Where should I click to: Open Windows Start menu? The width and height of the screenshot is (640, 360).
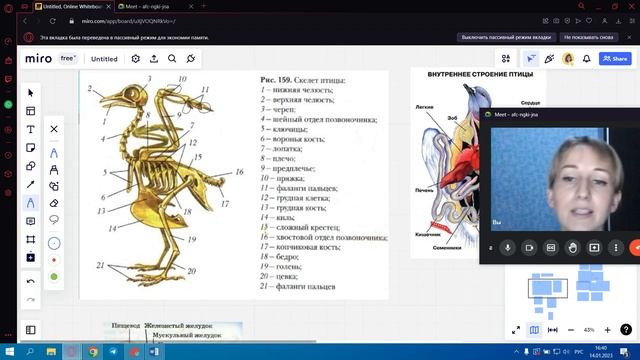pyautogui.click(x=9, y=351)
